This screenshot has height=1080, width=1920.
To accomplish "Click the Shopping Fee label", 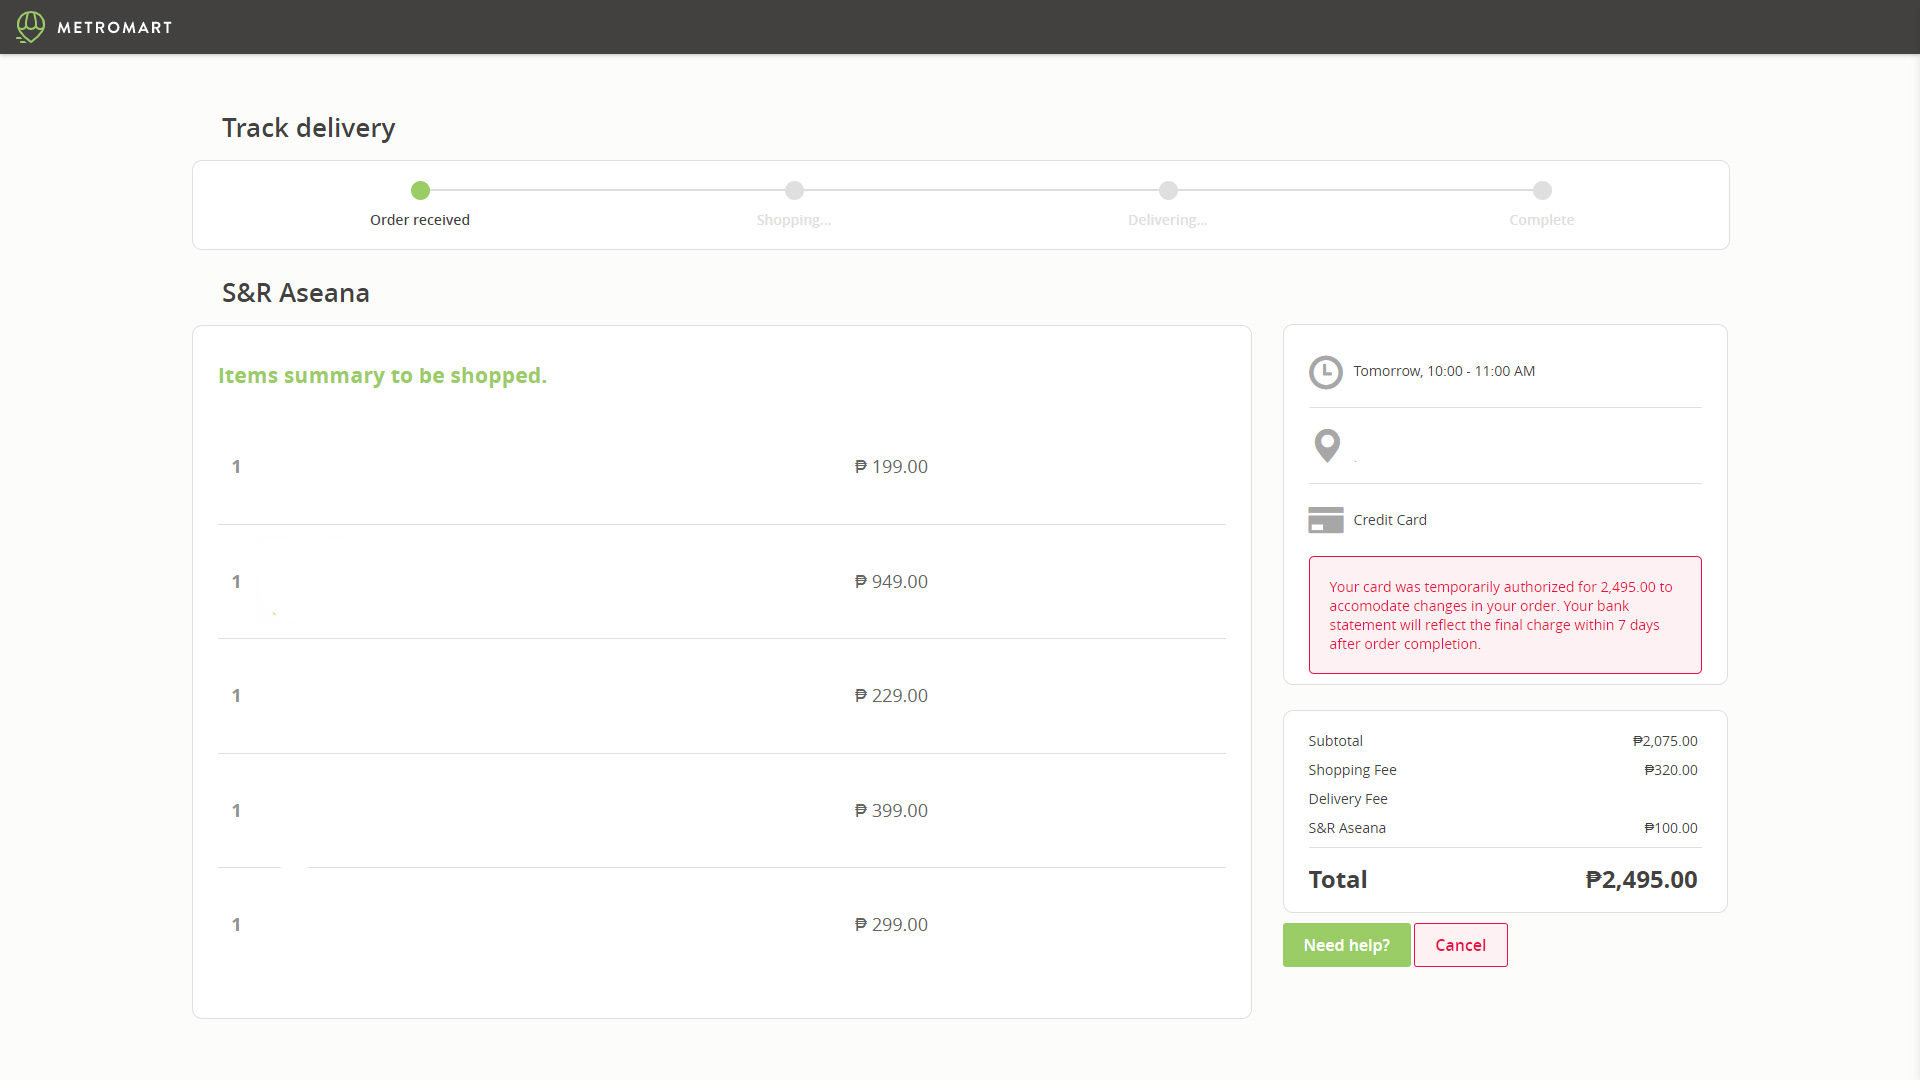I will click(1352, 770).
